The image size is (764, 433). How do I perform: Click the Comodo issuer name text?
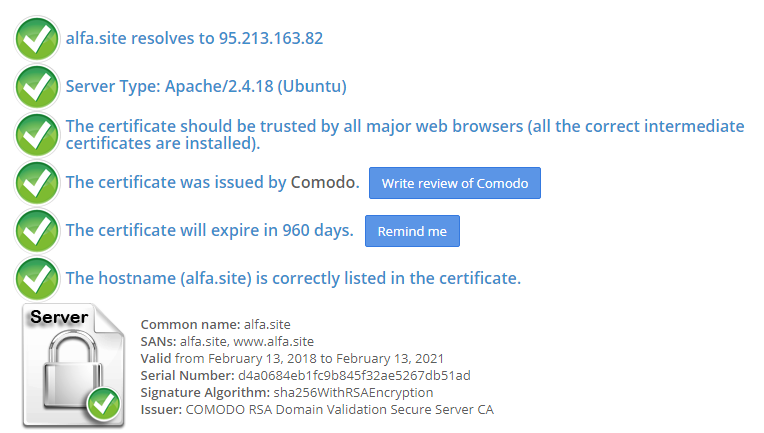coord(325,182)
